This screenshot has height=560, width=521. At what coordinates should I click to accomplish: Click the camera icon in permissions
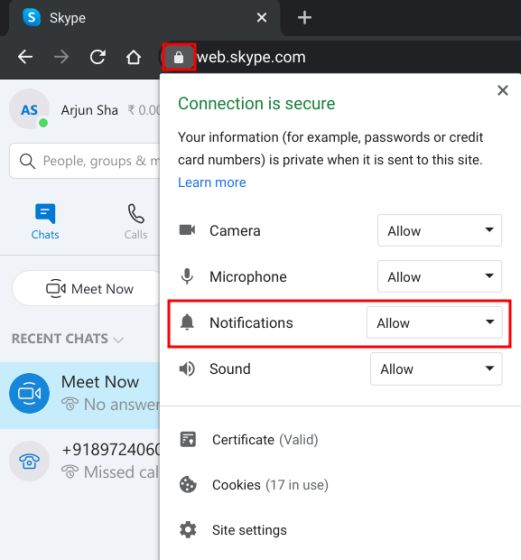pyautogui.click(x=187, y=230)
